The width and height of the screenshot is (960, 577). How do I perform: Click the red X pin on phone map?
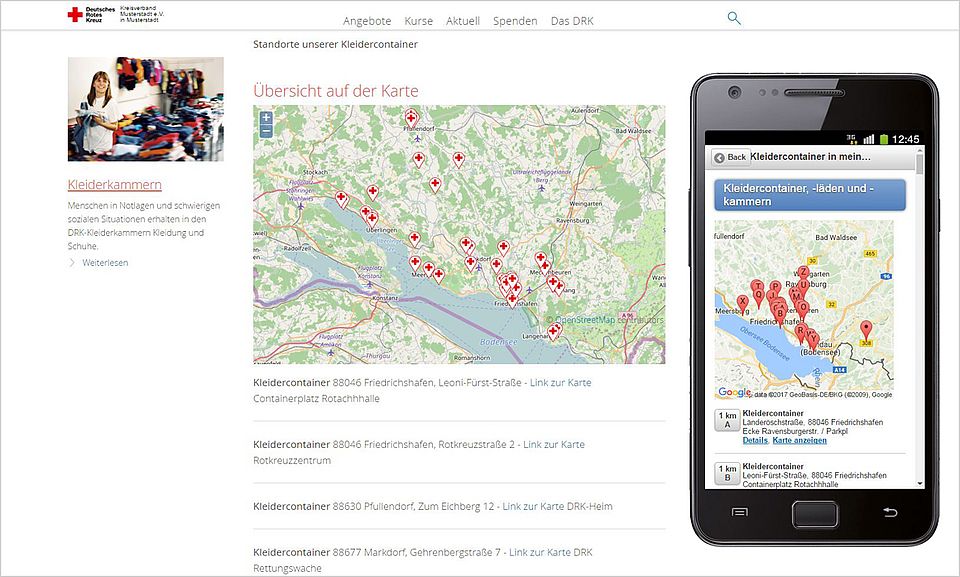point(742,302)
